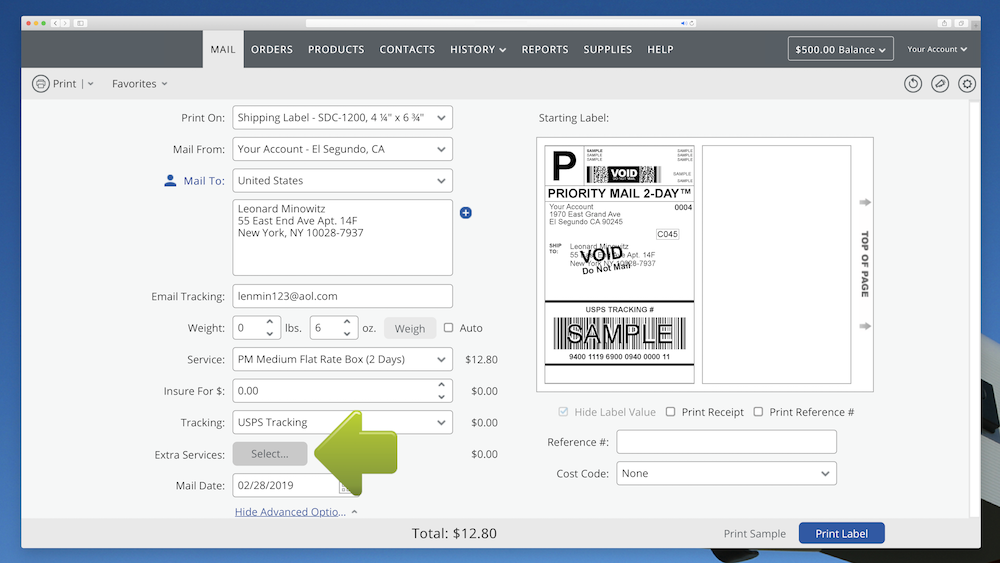Click the upper page-feed arrow beside label
This screenshot has width=1000, height=563.
pyautogui.click(x=865, y=202)
